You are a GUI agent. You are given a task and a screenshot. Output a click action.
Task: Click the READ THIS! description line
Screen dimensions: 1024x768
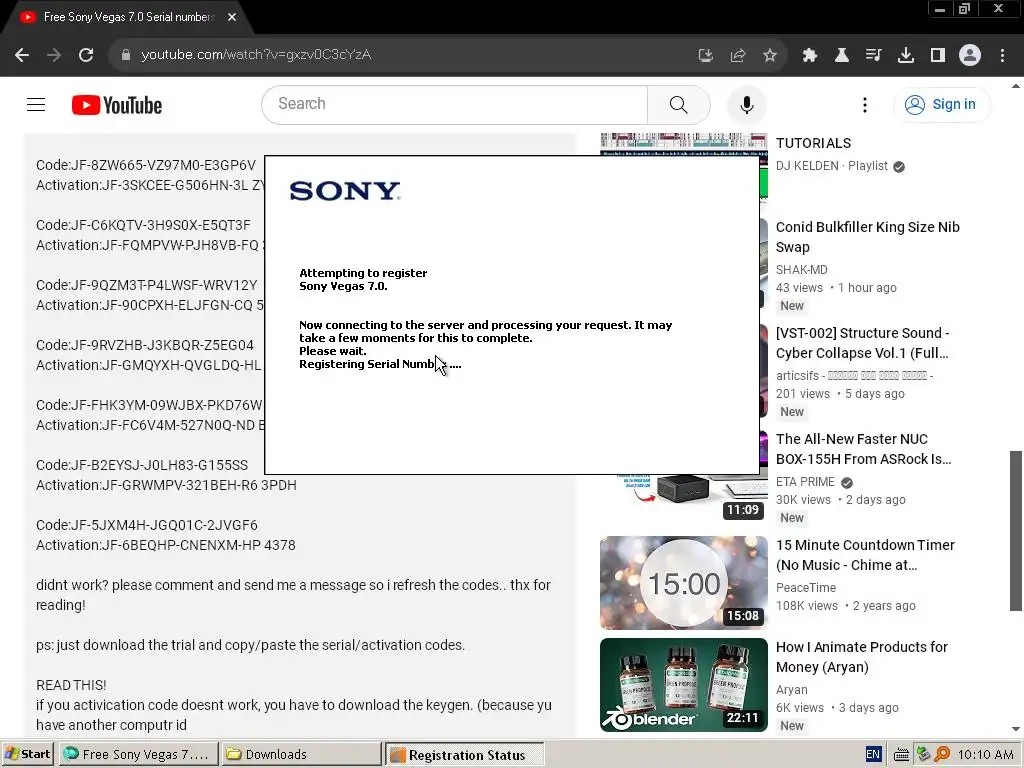(x=71, y=685)
